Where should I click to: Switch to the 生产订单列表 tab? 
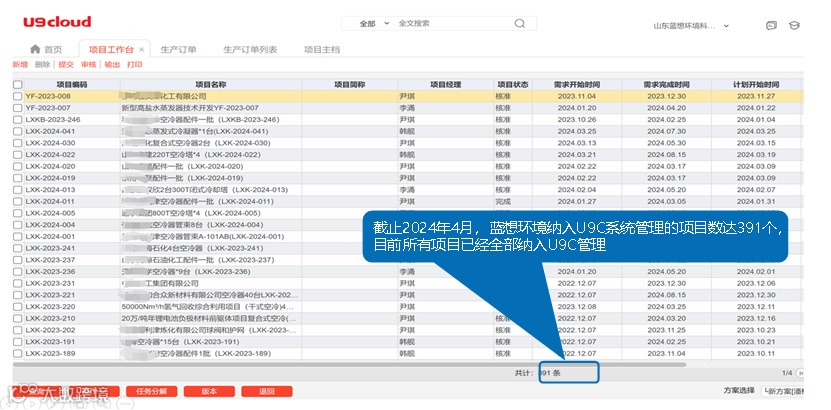[250, 50]
